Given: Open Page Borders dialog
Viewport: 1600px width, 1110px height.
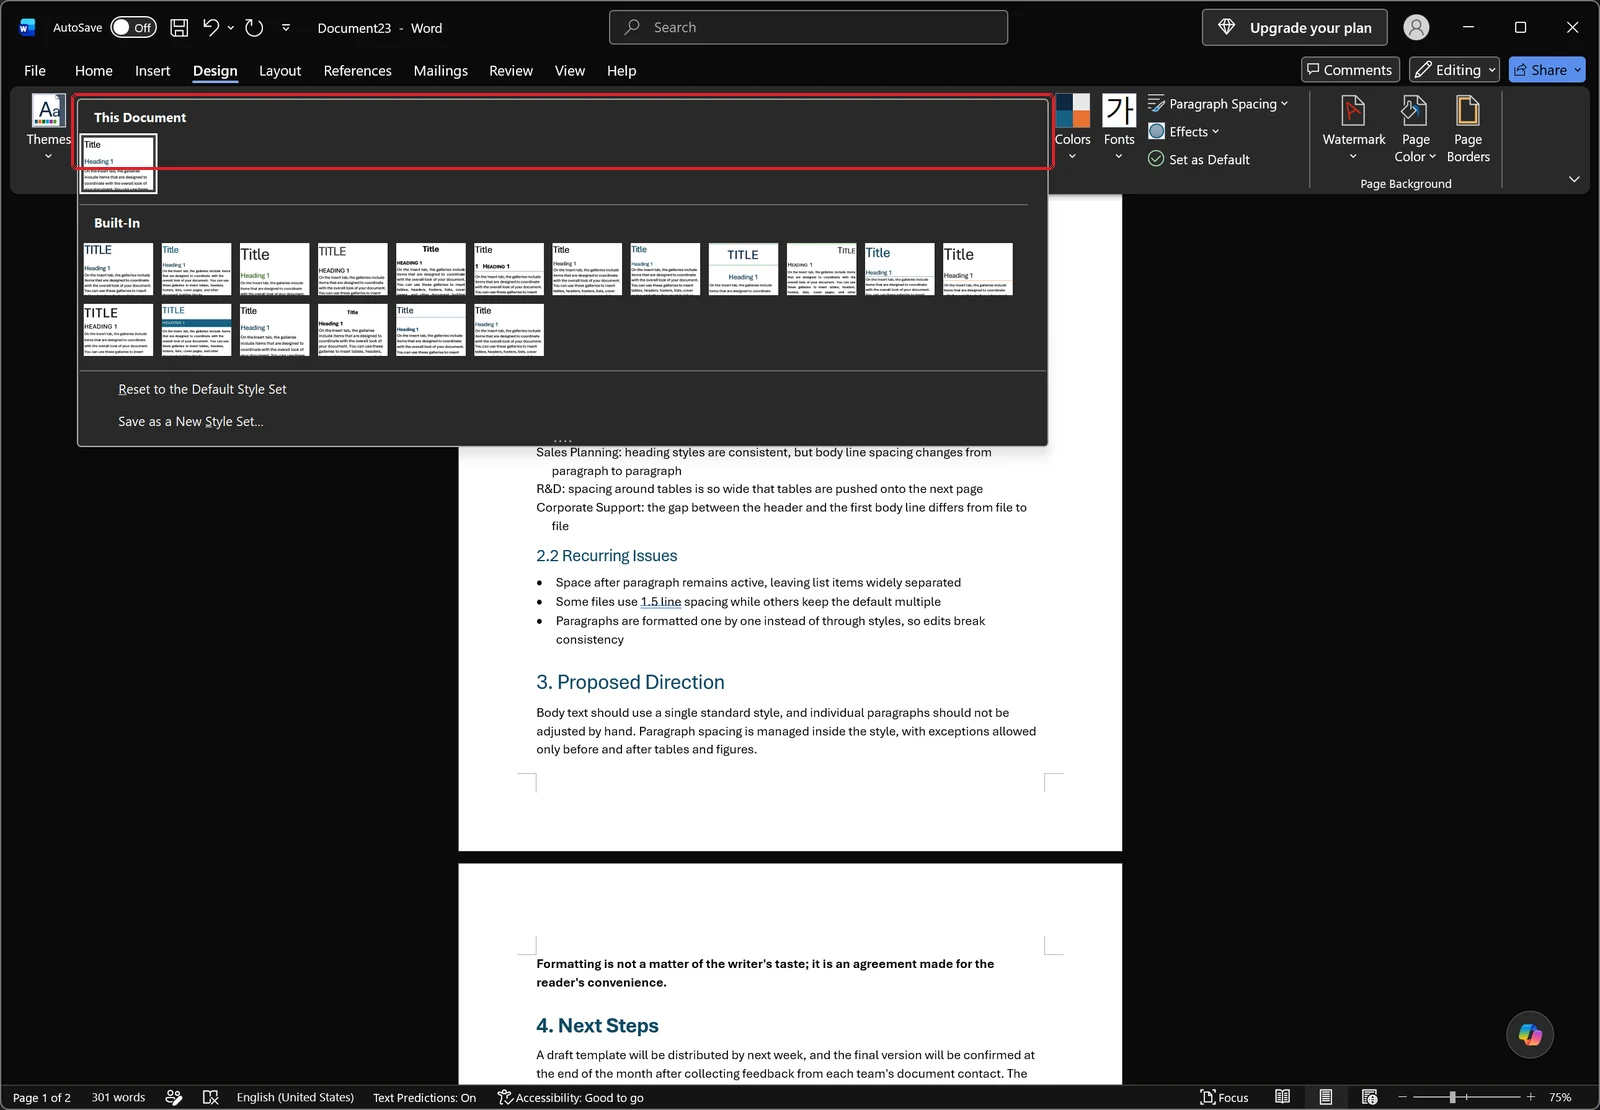Looking at the screenshot, I should point(1468,127).
